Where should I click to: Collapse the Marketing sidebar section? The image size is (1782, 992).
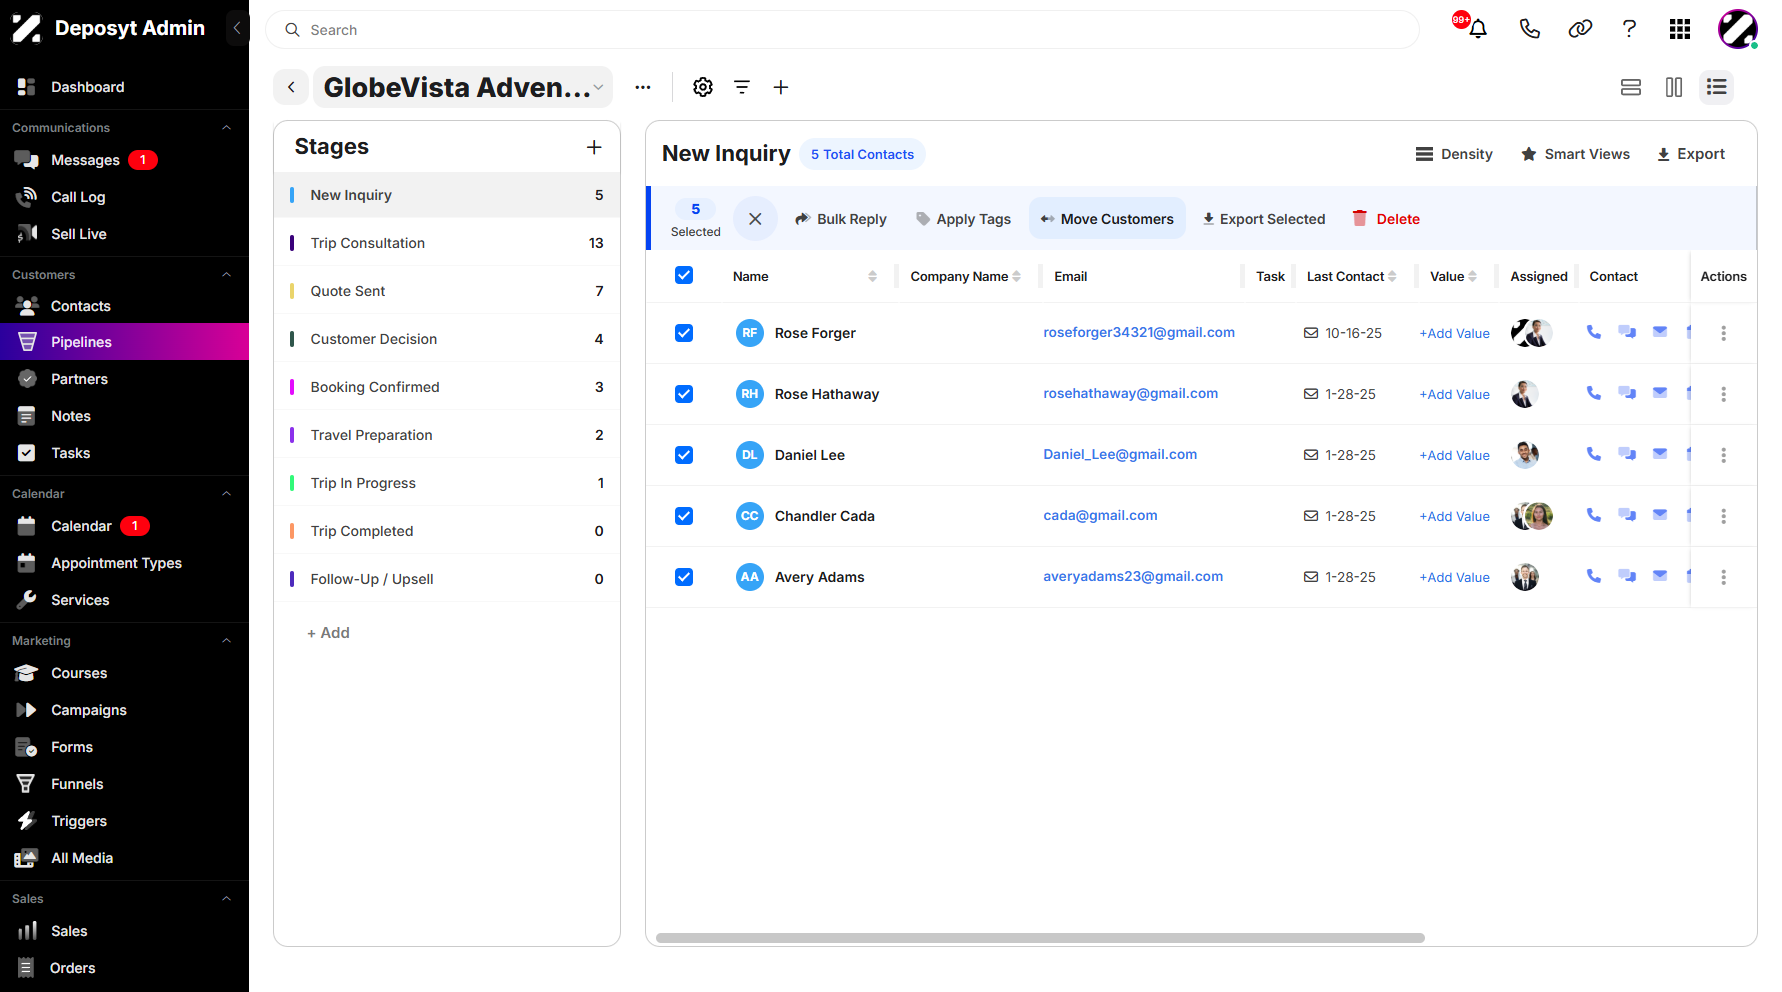(226, 641)
